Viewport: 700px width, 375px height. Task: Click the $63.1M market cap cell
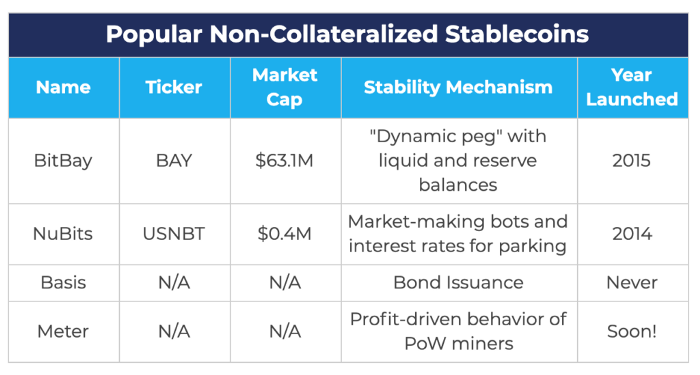pos(285,161)
